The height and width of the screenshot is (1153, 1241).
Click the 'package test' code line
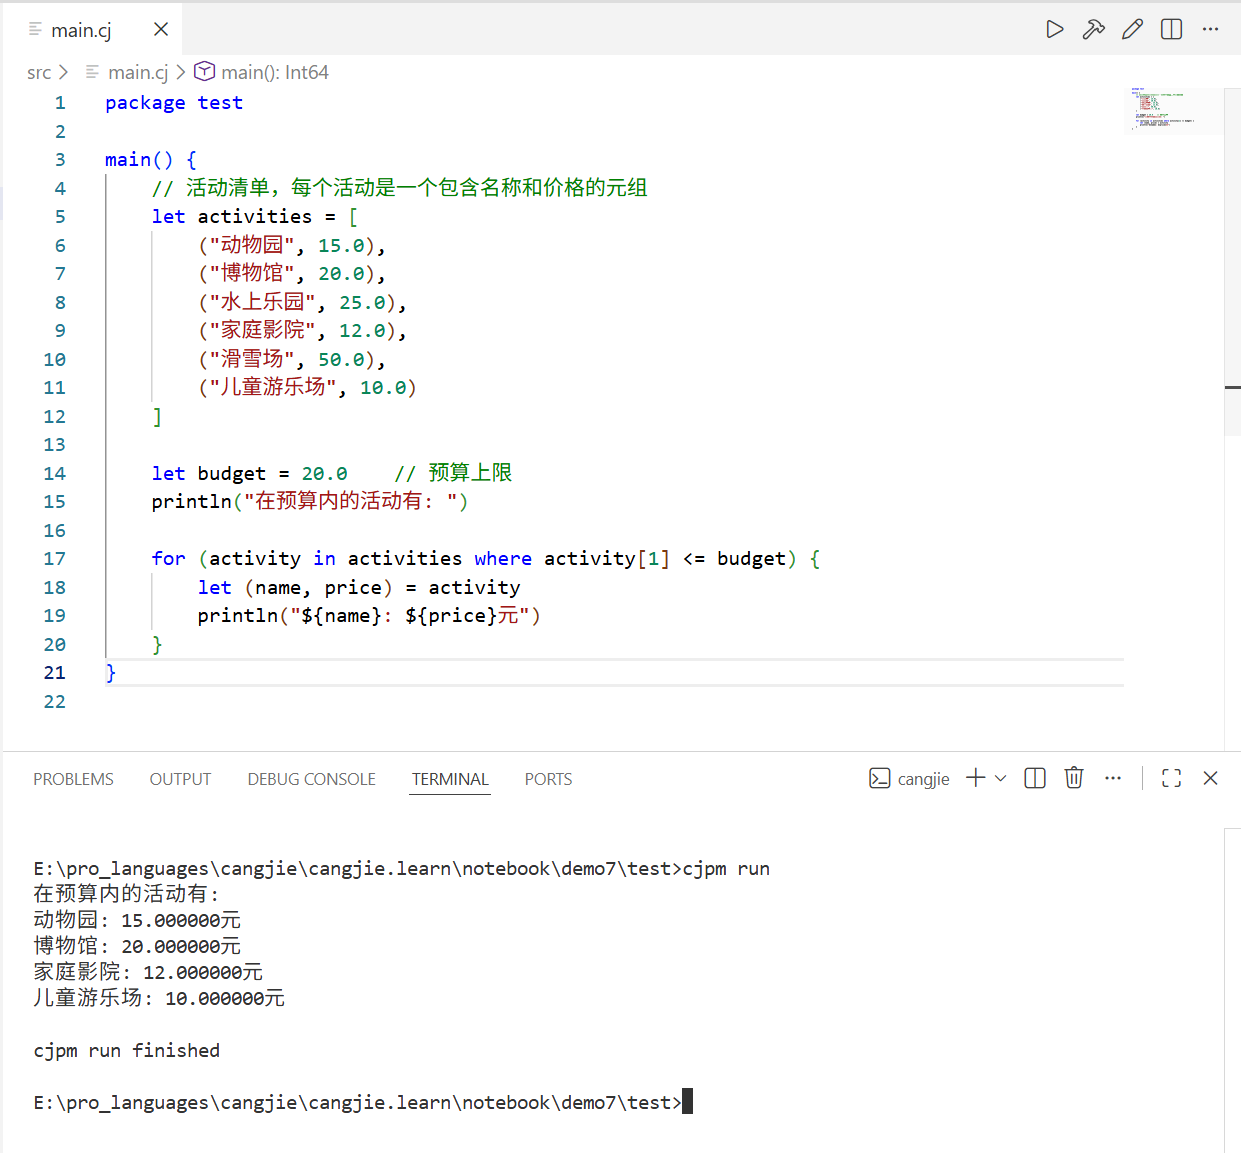174,103
